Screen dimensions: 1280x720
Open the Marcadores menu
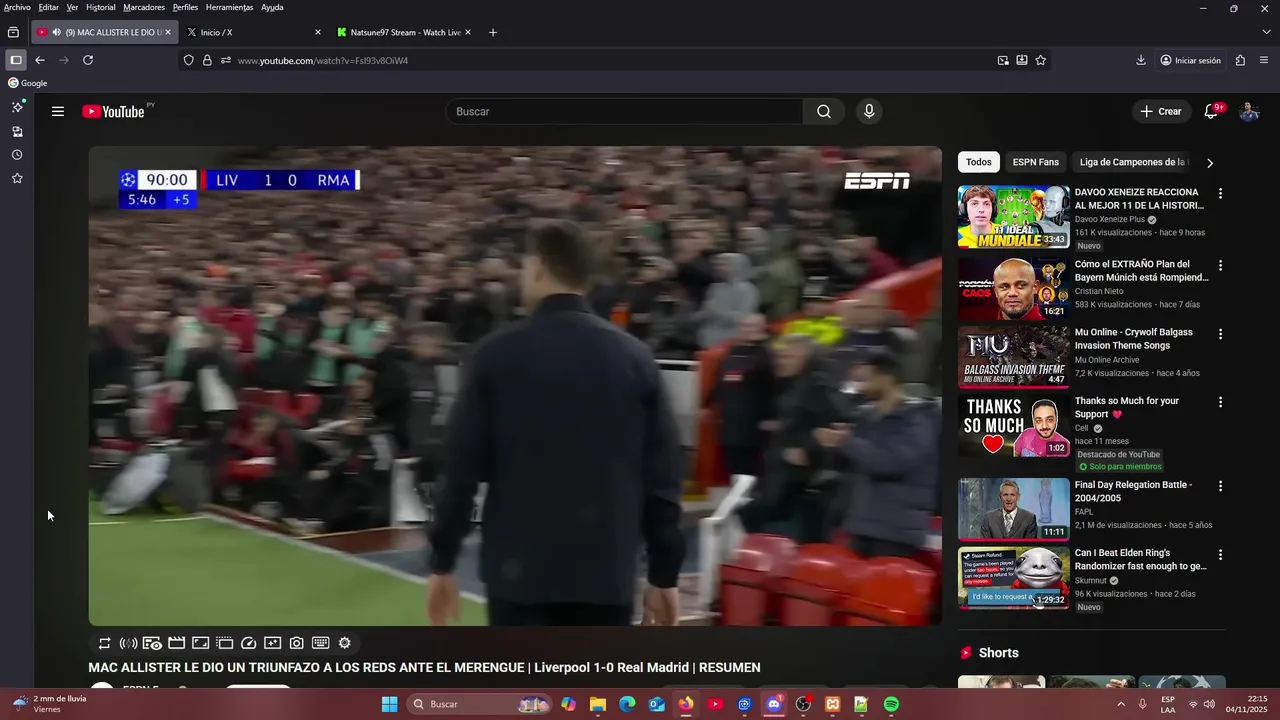coord(144,7)
